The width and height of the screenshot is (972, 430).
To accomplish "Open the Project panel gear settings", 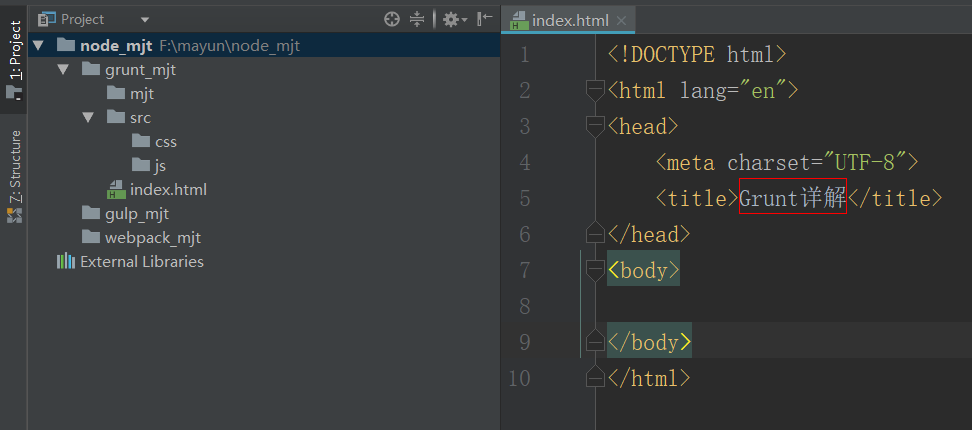I will pos(451,19).
